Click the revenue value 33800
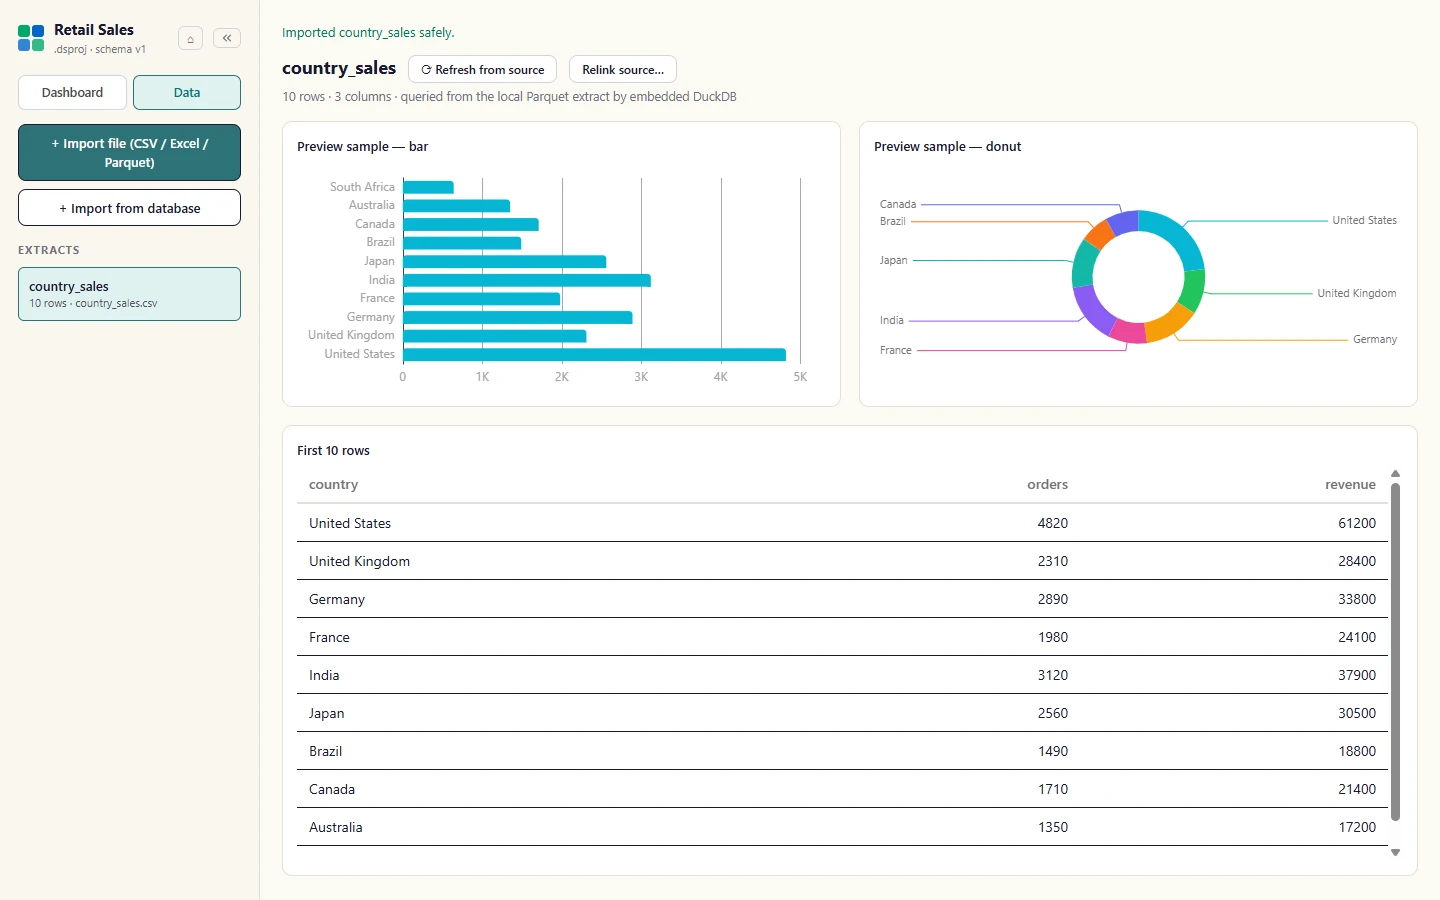Screen dimensions: 1440x900 click(x=1357, y=599)
